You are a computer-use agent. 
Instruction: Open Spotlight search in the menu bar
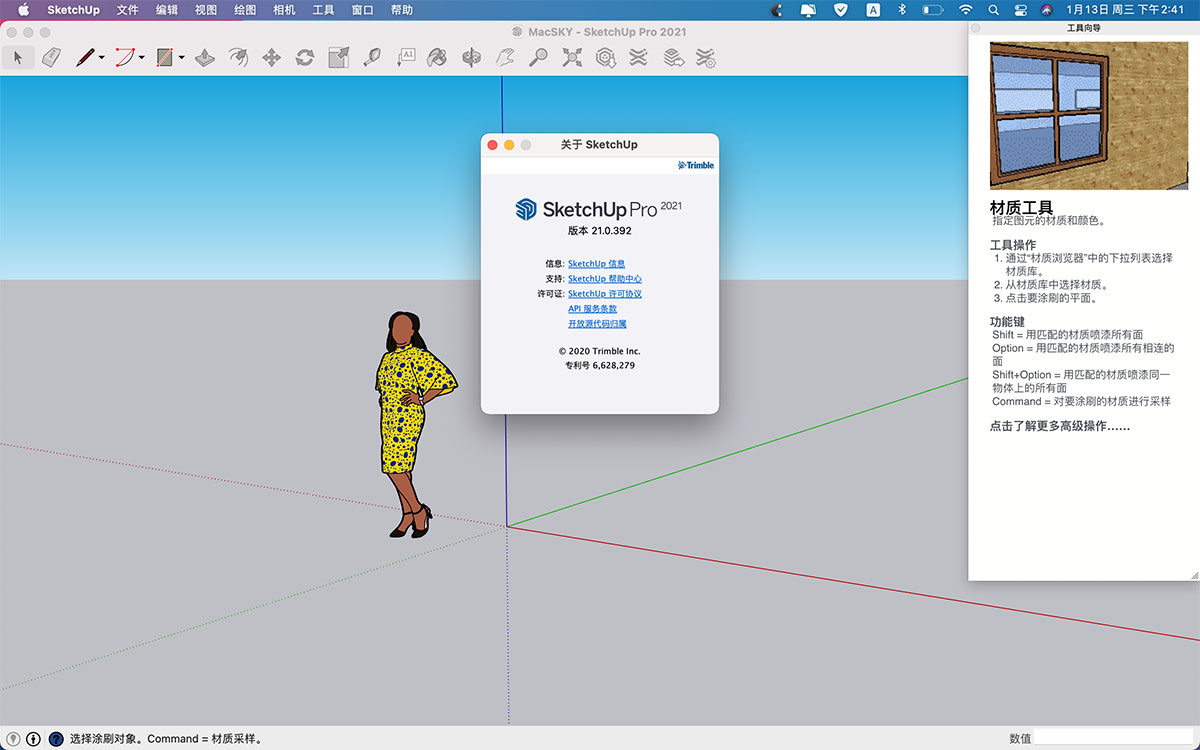click(x=993, y=10)
